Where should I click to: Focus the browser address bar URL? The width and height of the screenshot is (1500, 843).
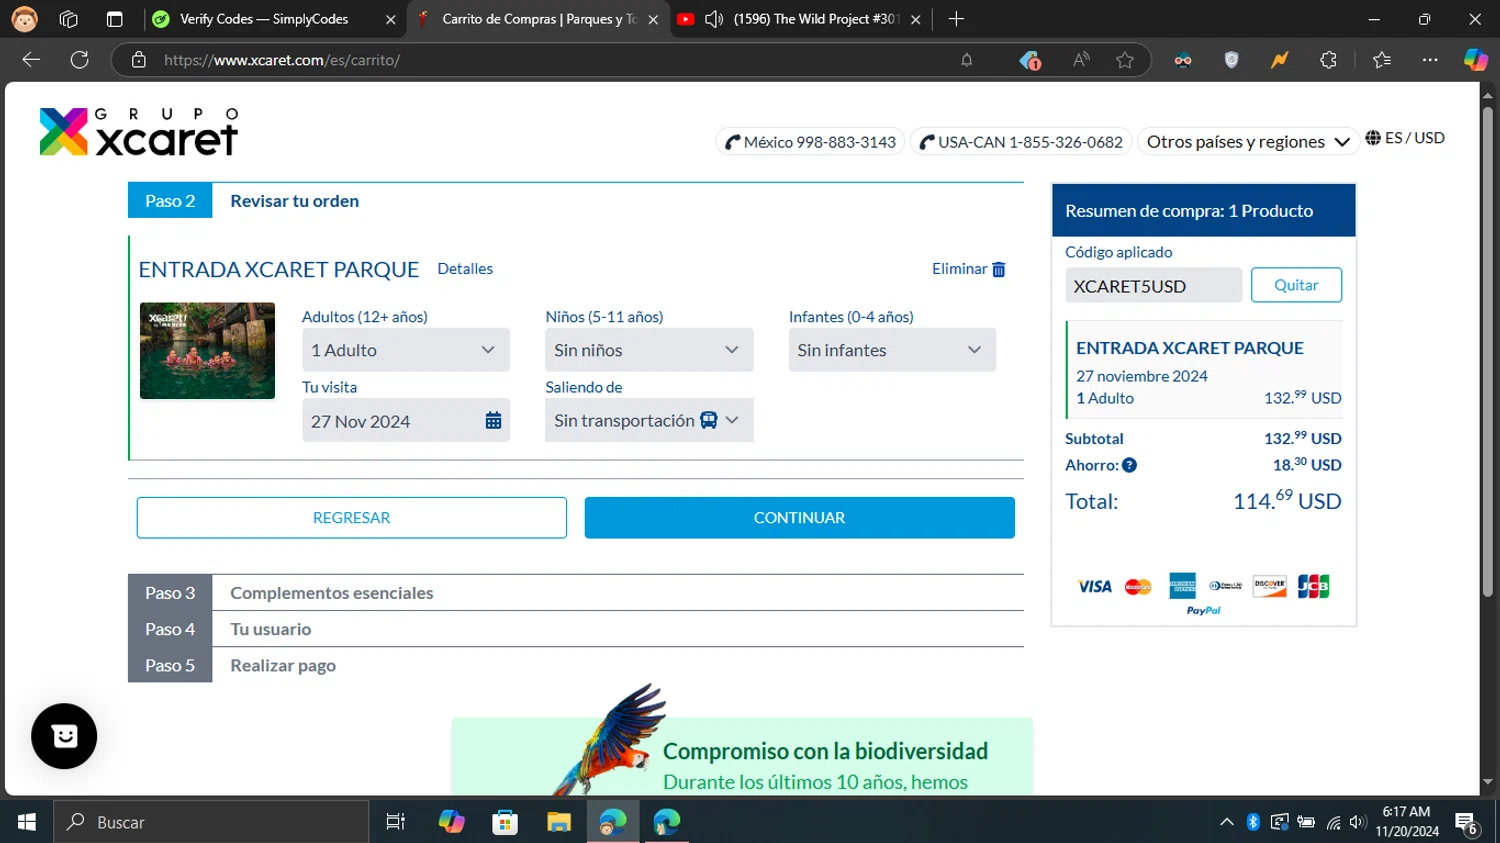[x=282, y=60]
